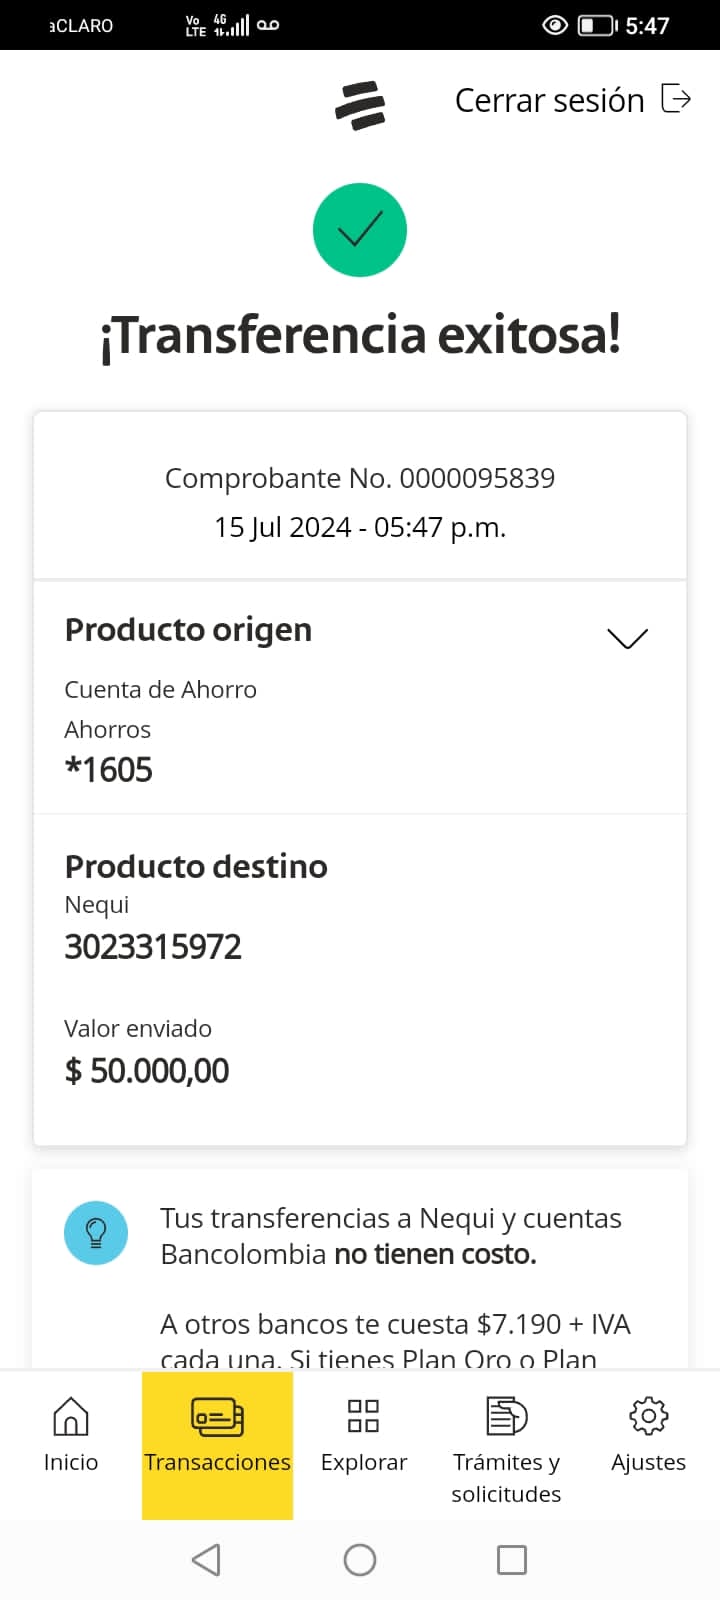Open the Ajustes gear icon
The image size is (720, 1600).
click(x=648, y=1416)
